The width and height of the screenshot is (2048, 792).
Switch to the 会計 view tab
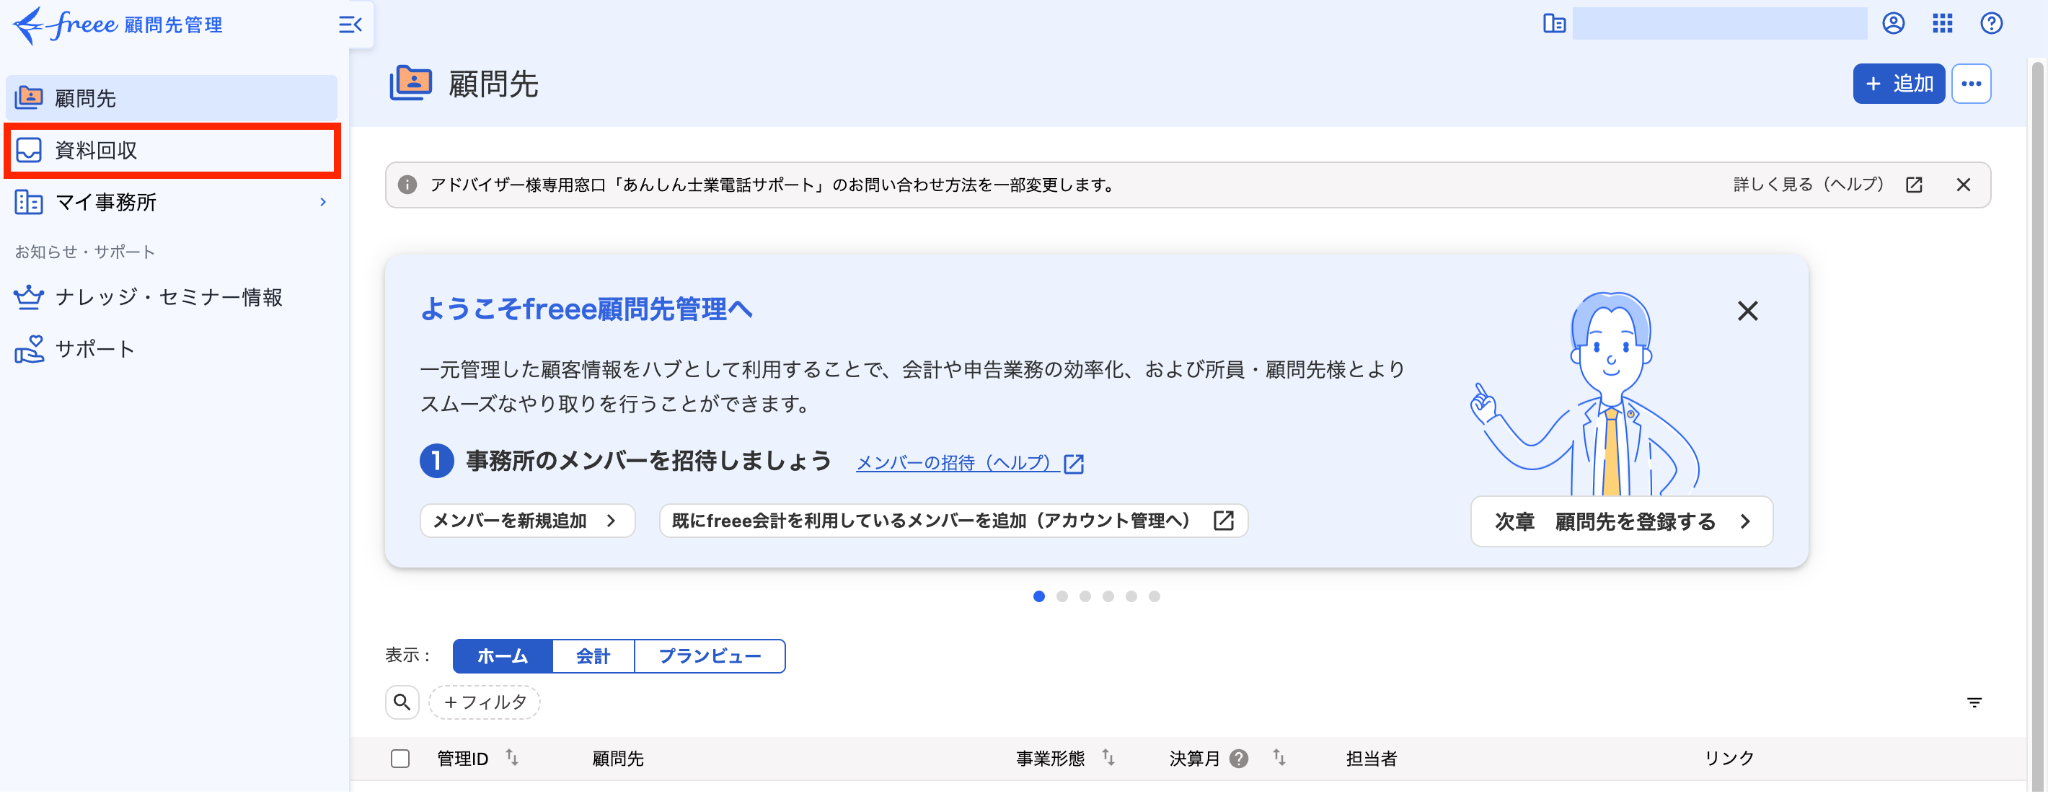(593, 656)
